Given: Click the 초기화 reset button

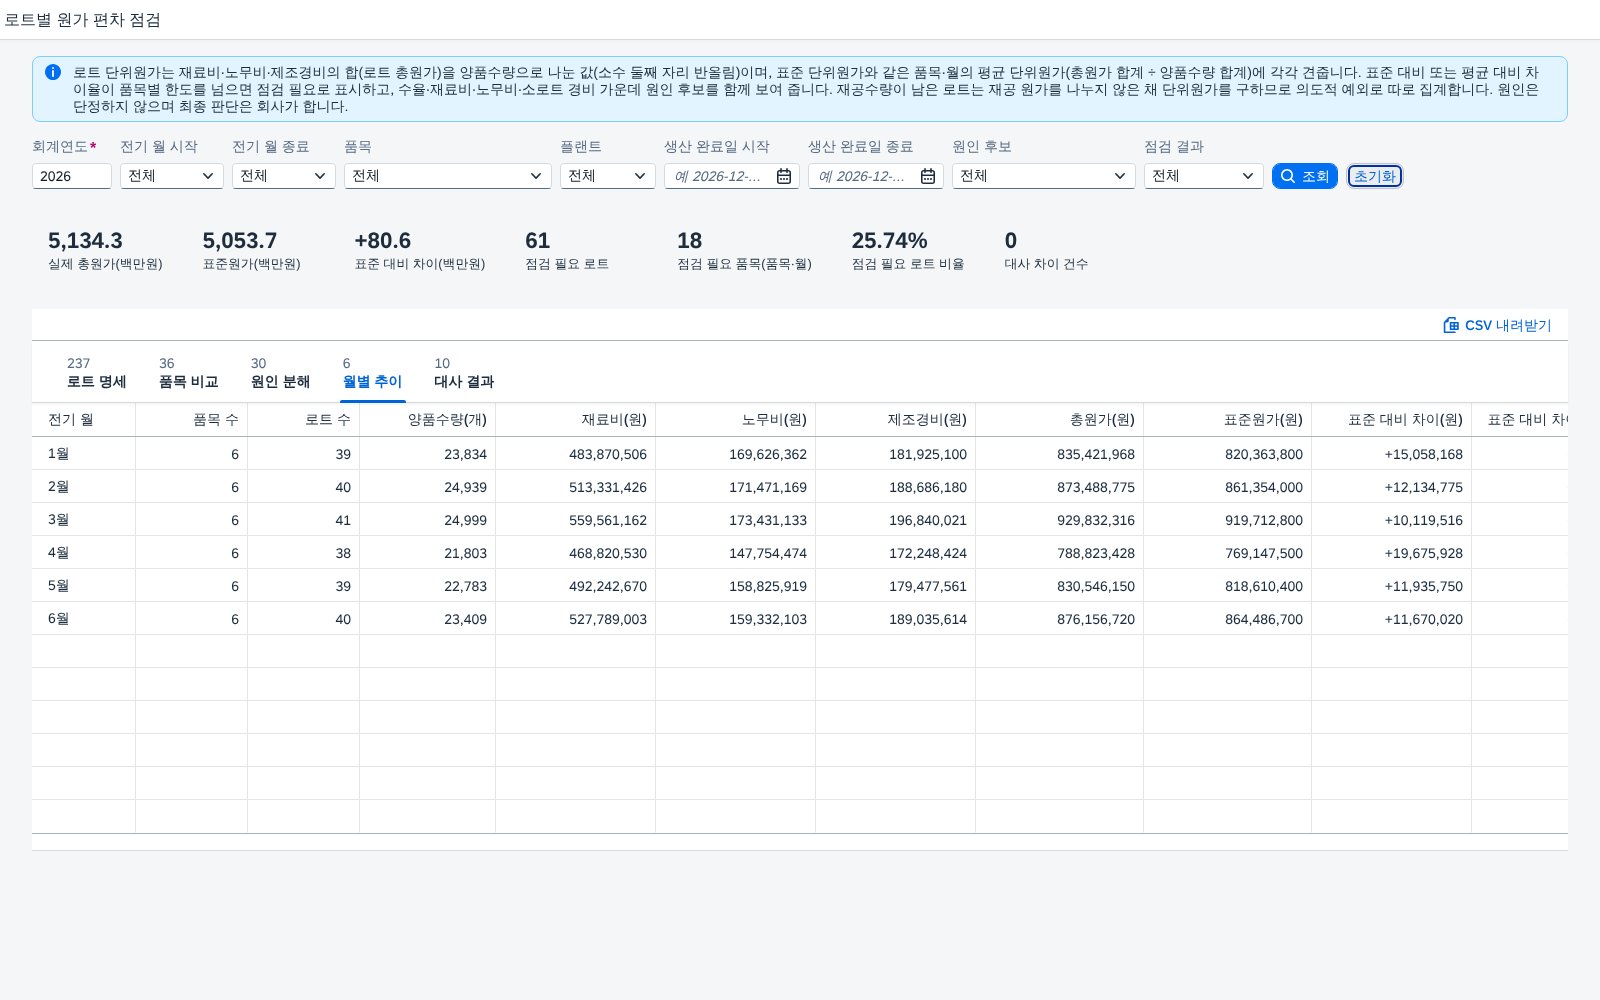Looking at the screenshot, I should [x=1375, y=176].
